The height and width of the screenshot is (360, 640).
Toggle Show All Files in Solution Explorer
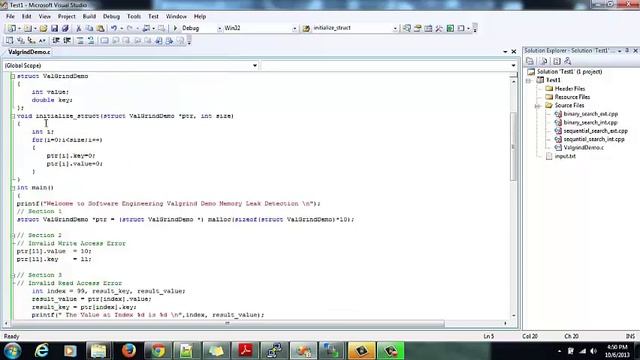coord(543,61)
